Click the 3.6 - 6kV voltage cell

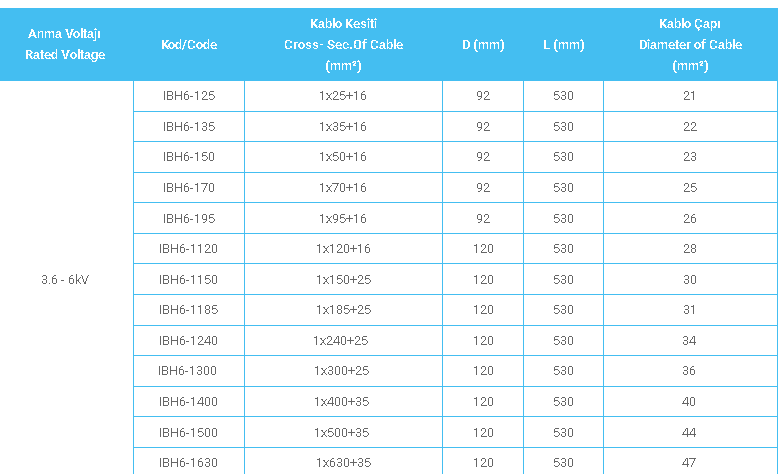[66, 280]
